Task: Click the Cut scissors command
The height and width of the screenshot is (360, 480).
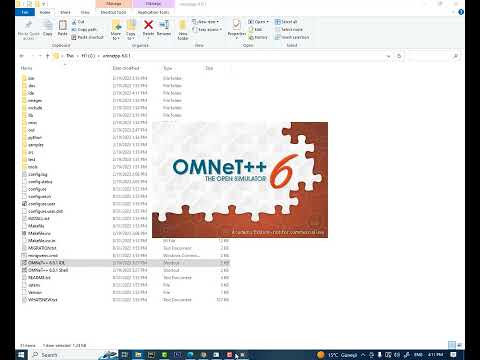Action: [x=78, y=22]
